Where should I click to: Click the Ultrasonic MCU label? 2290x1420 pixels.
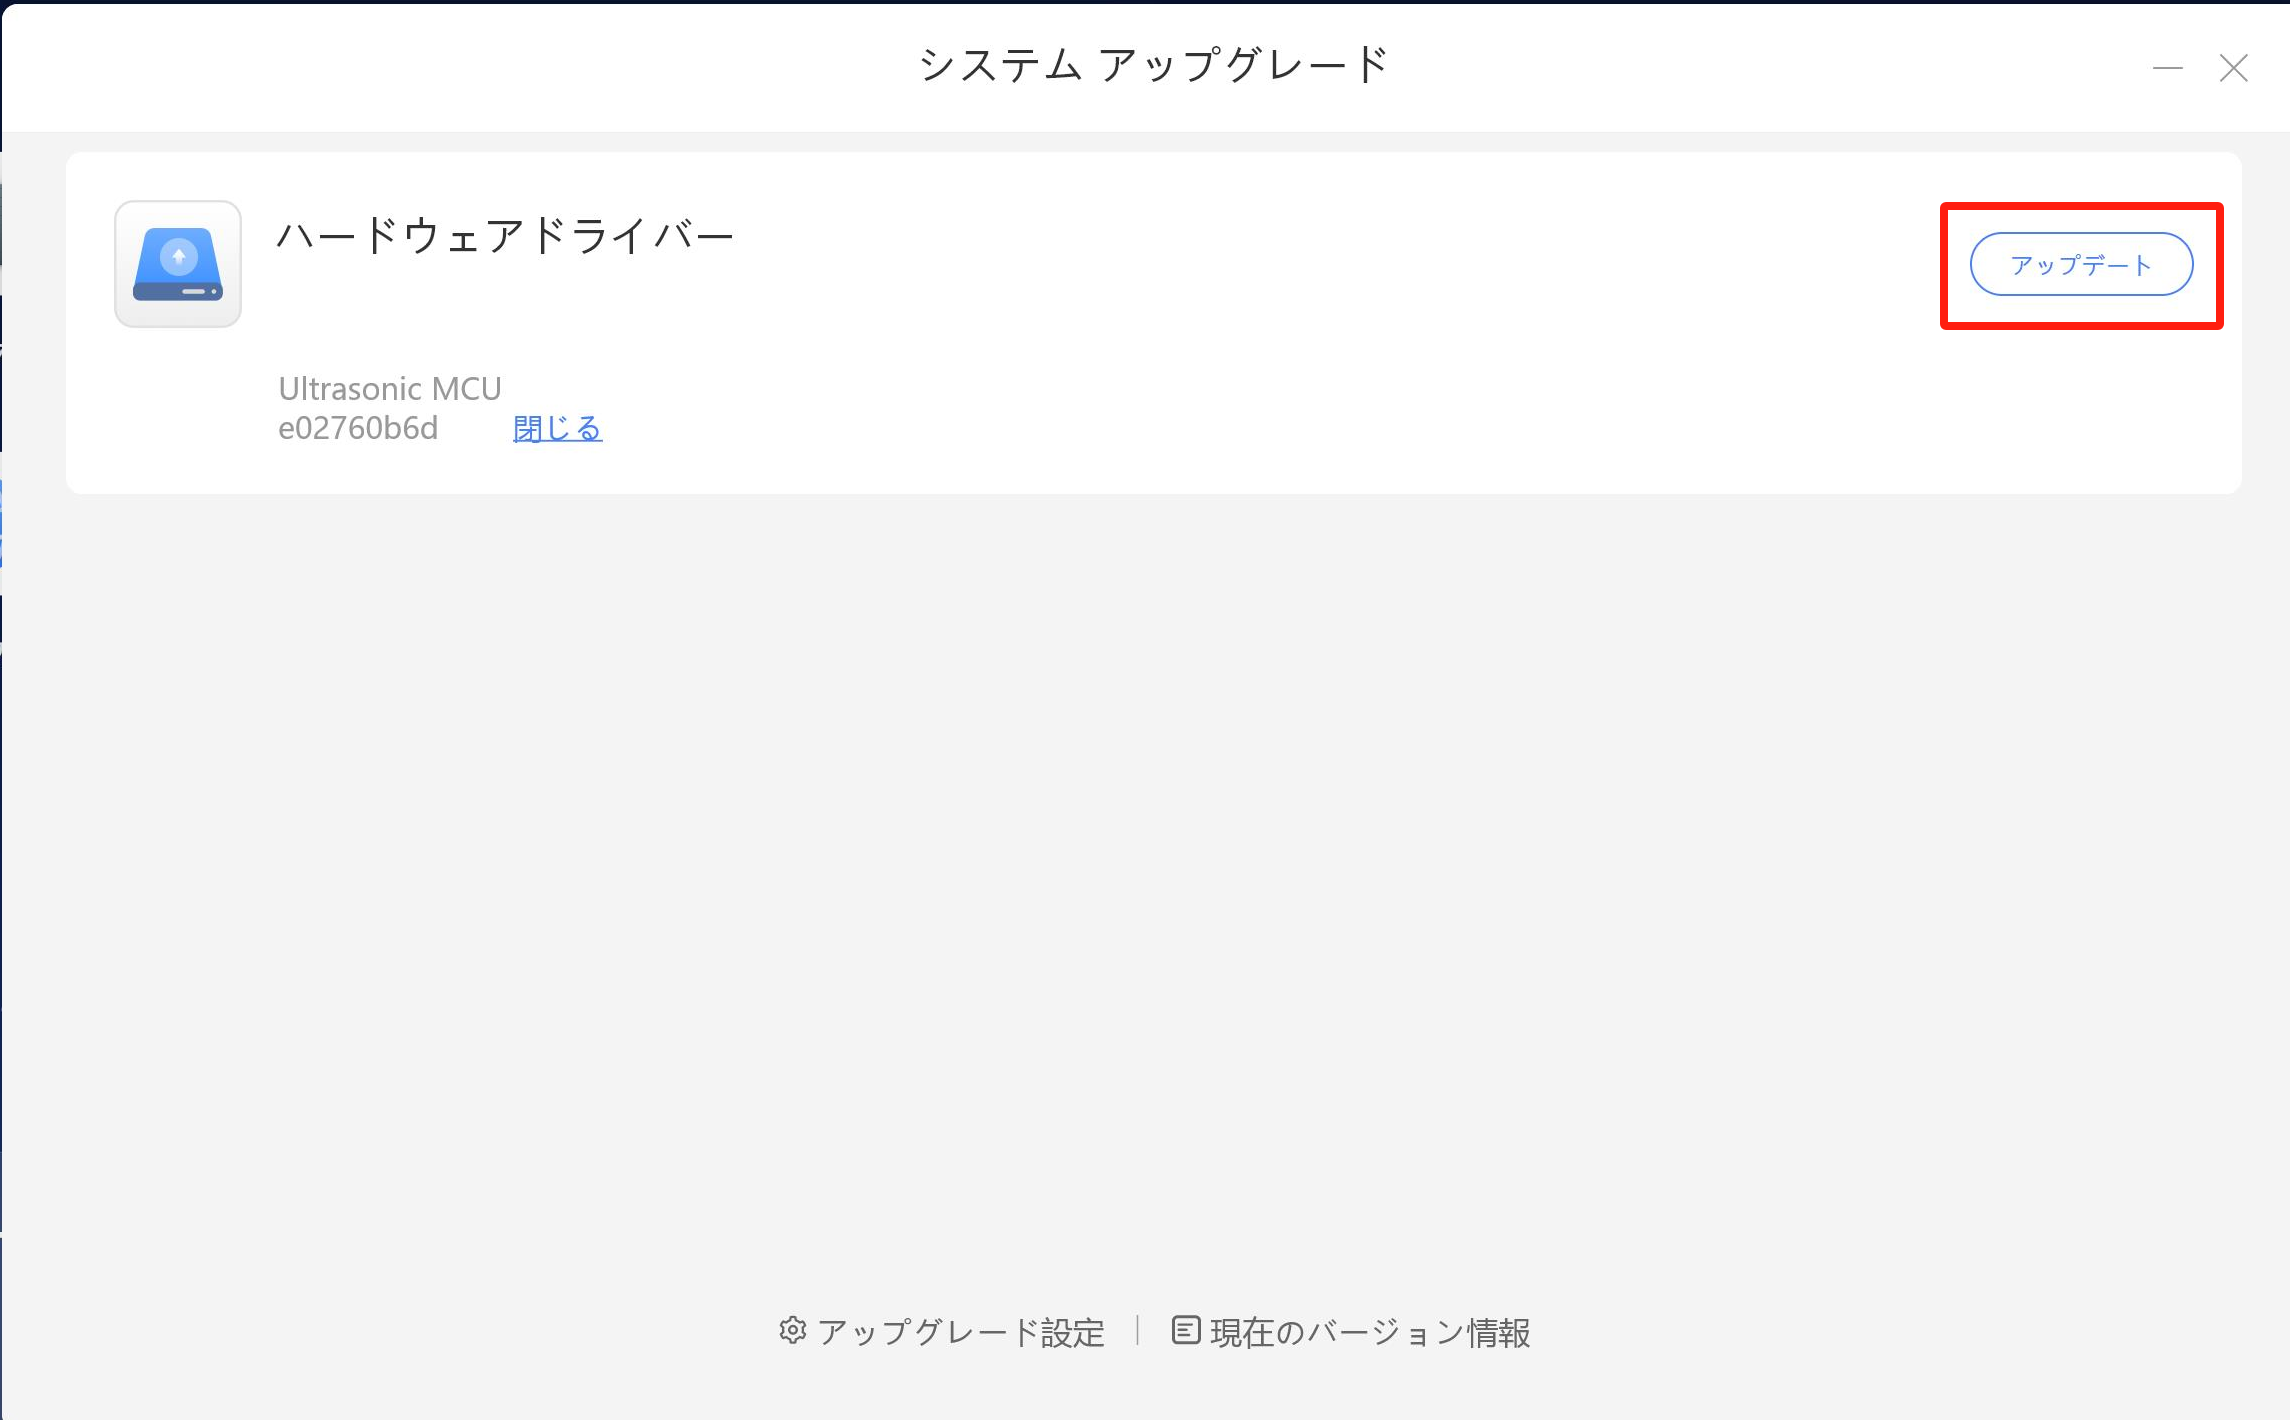389,389
